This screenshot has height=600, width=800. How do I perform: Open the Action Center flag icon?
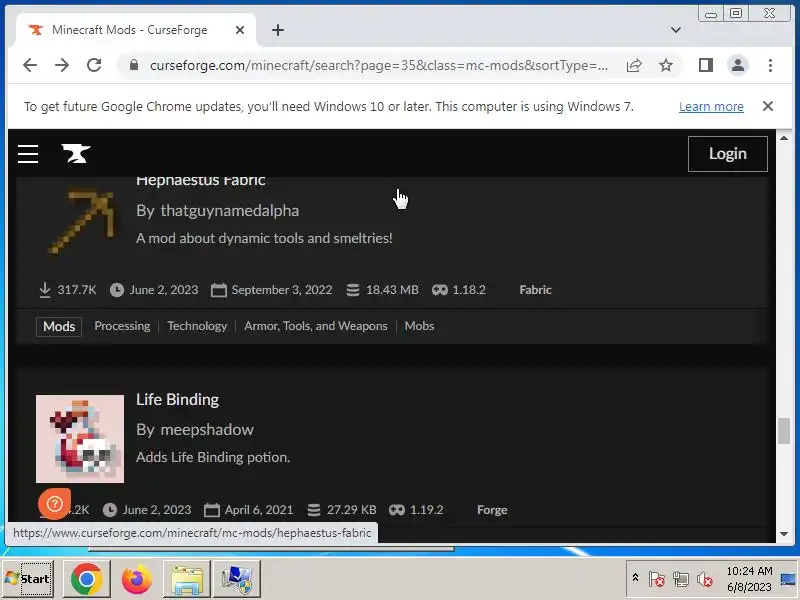click(656, 579)
